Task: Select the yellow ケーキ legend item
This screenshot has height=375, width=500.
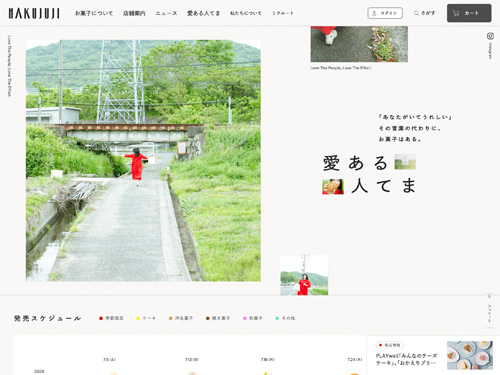Action: pyautogui.click(x=146, y=318)
